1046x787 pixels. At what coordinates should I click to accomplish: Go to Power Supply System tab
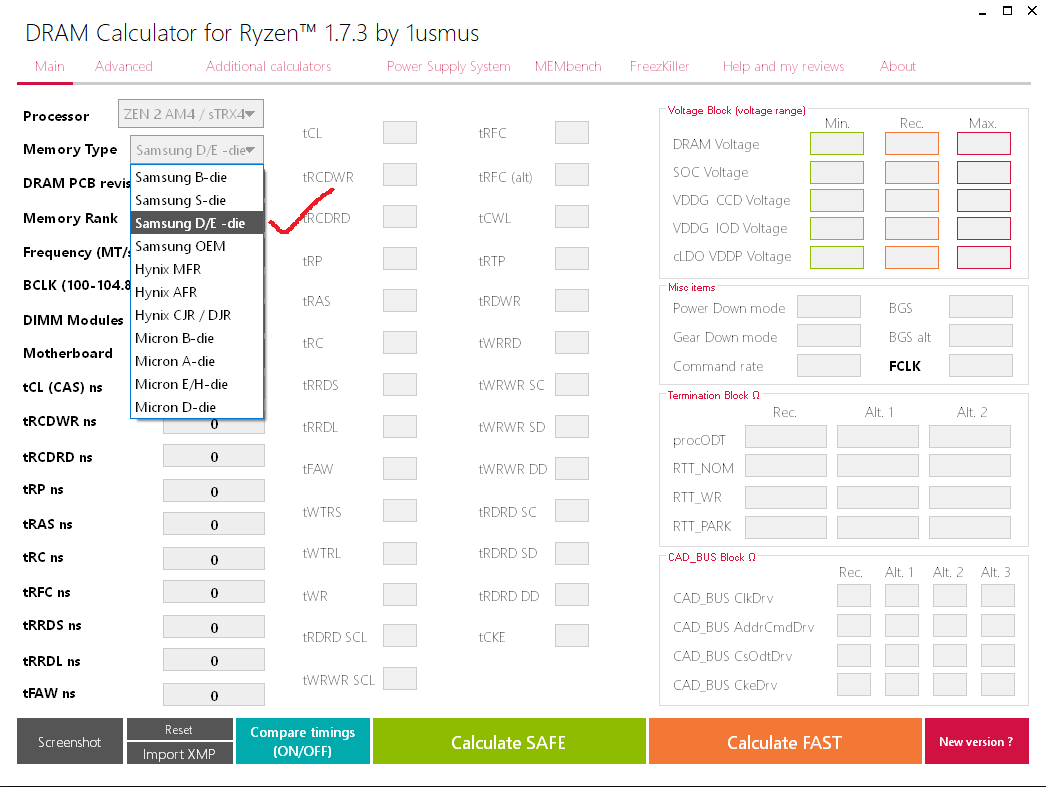[448, 66]
